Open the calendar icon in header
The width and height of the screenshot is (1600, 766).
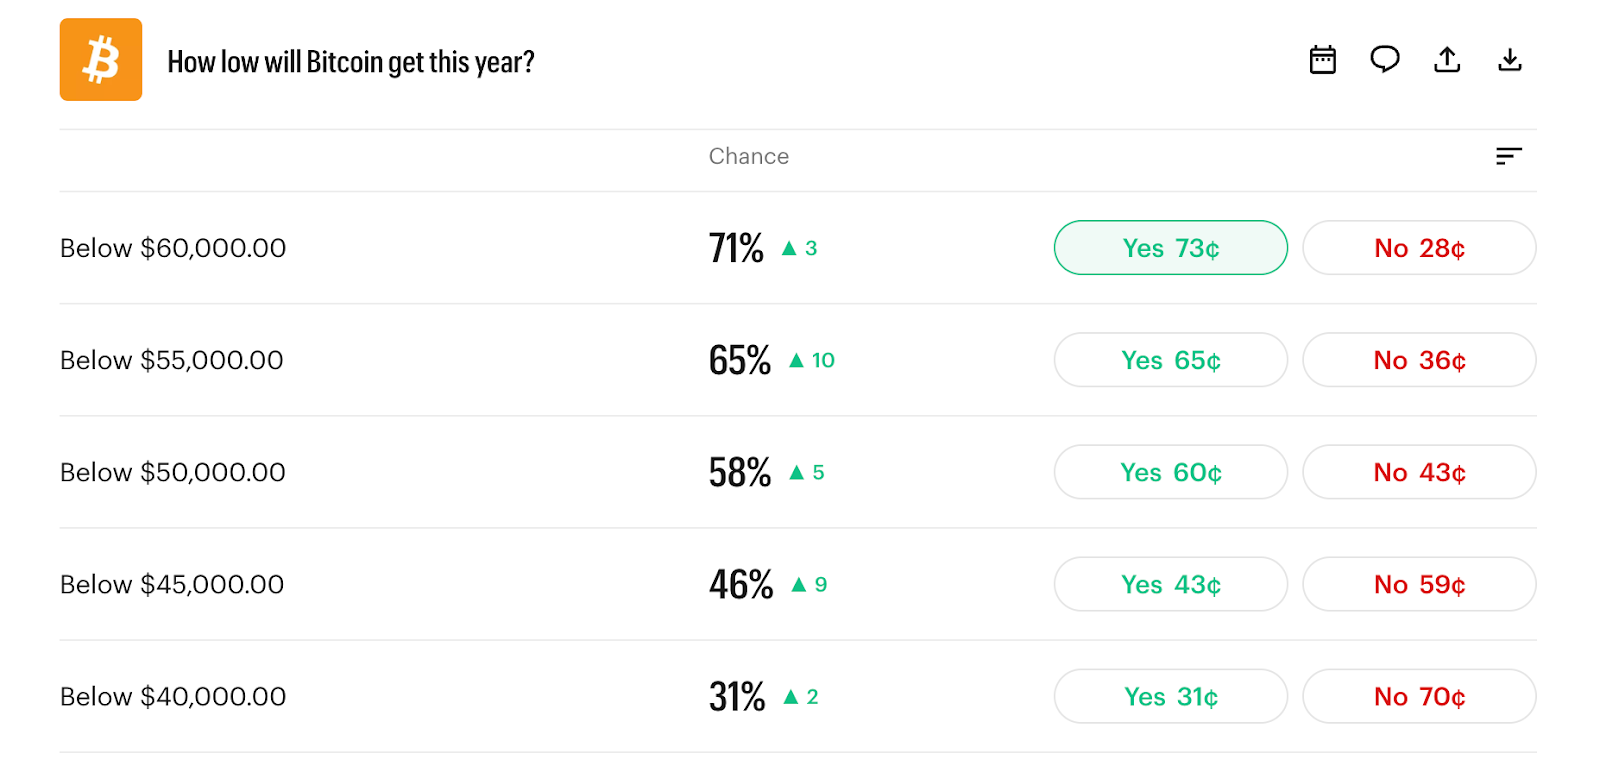coord(1323,60)
